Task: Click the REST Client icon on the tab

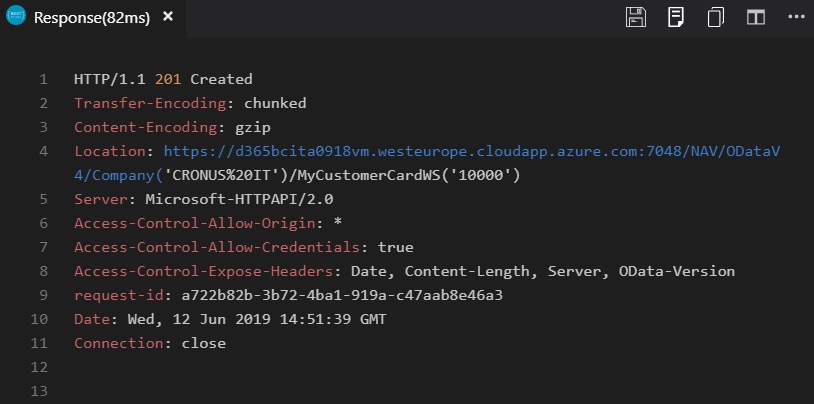Action: [16, 17]
